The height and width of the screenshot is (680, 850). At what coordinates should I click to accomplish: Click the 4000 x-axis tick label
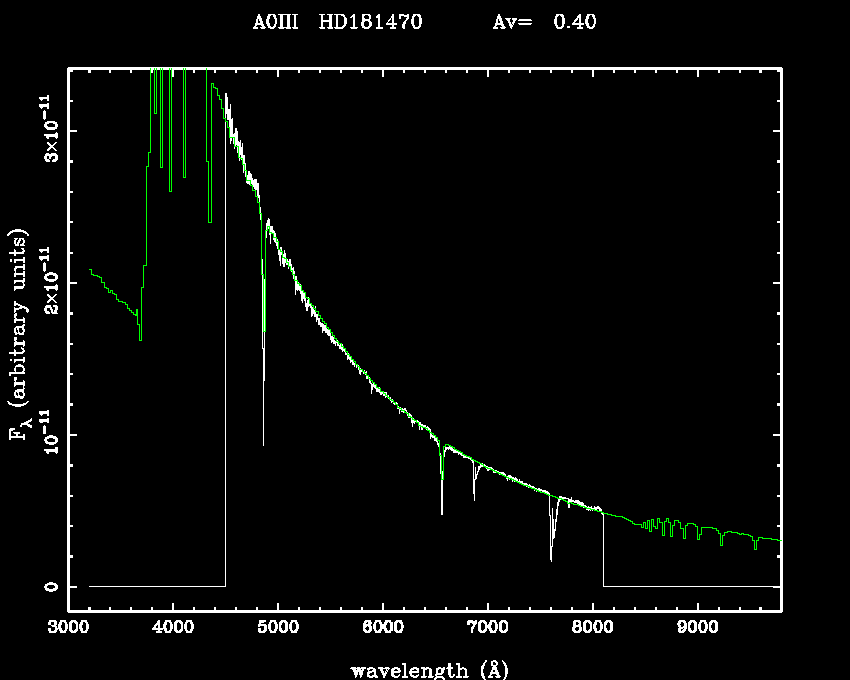pos(173,628)
